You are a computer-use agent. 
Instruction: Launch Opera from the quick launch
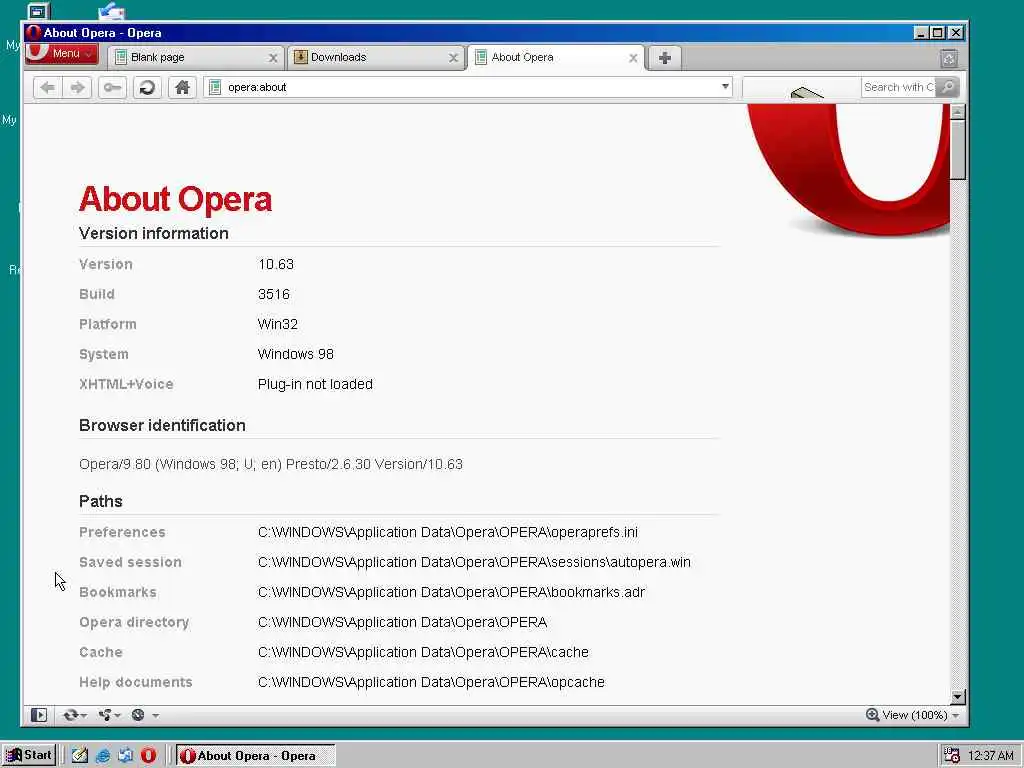[148, 756]
